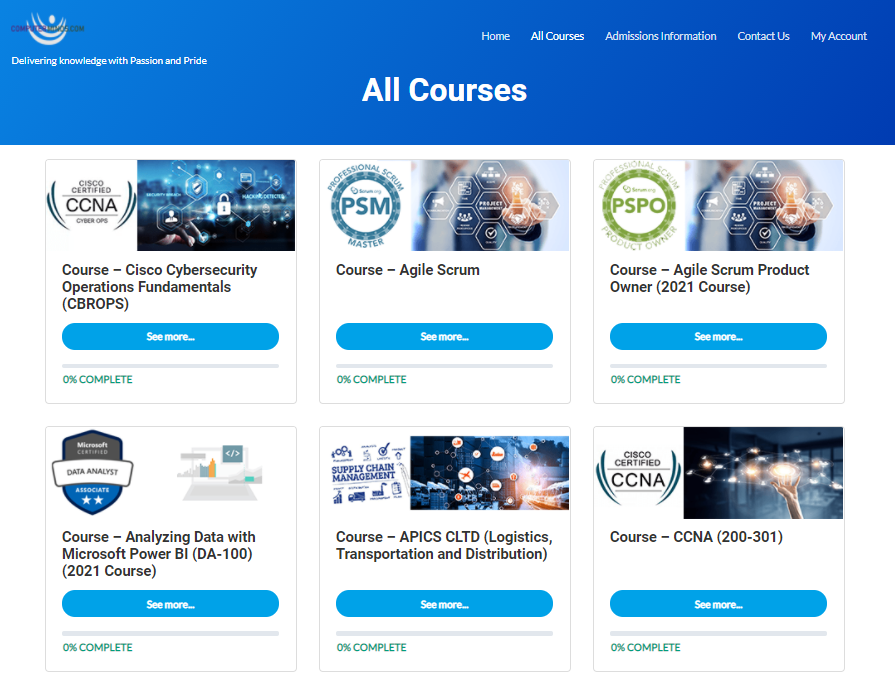Screen dimensions: 895x677
Task: Click Microsoft Certified Data Analyst badge icon
Action: (x=92, y=472)
